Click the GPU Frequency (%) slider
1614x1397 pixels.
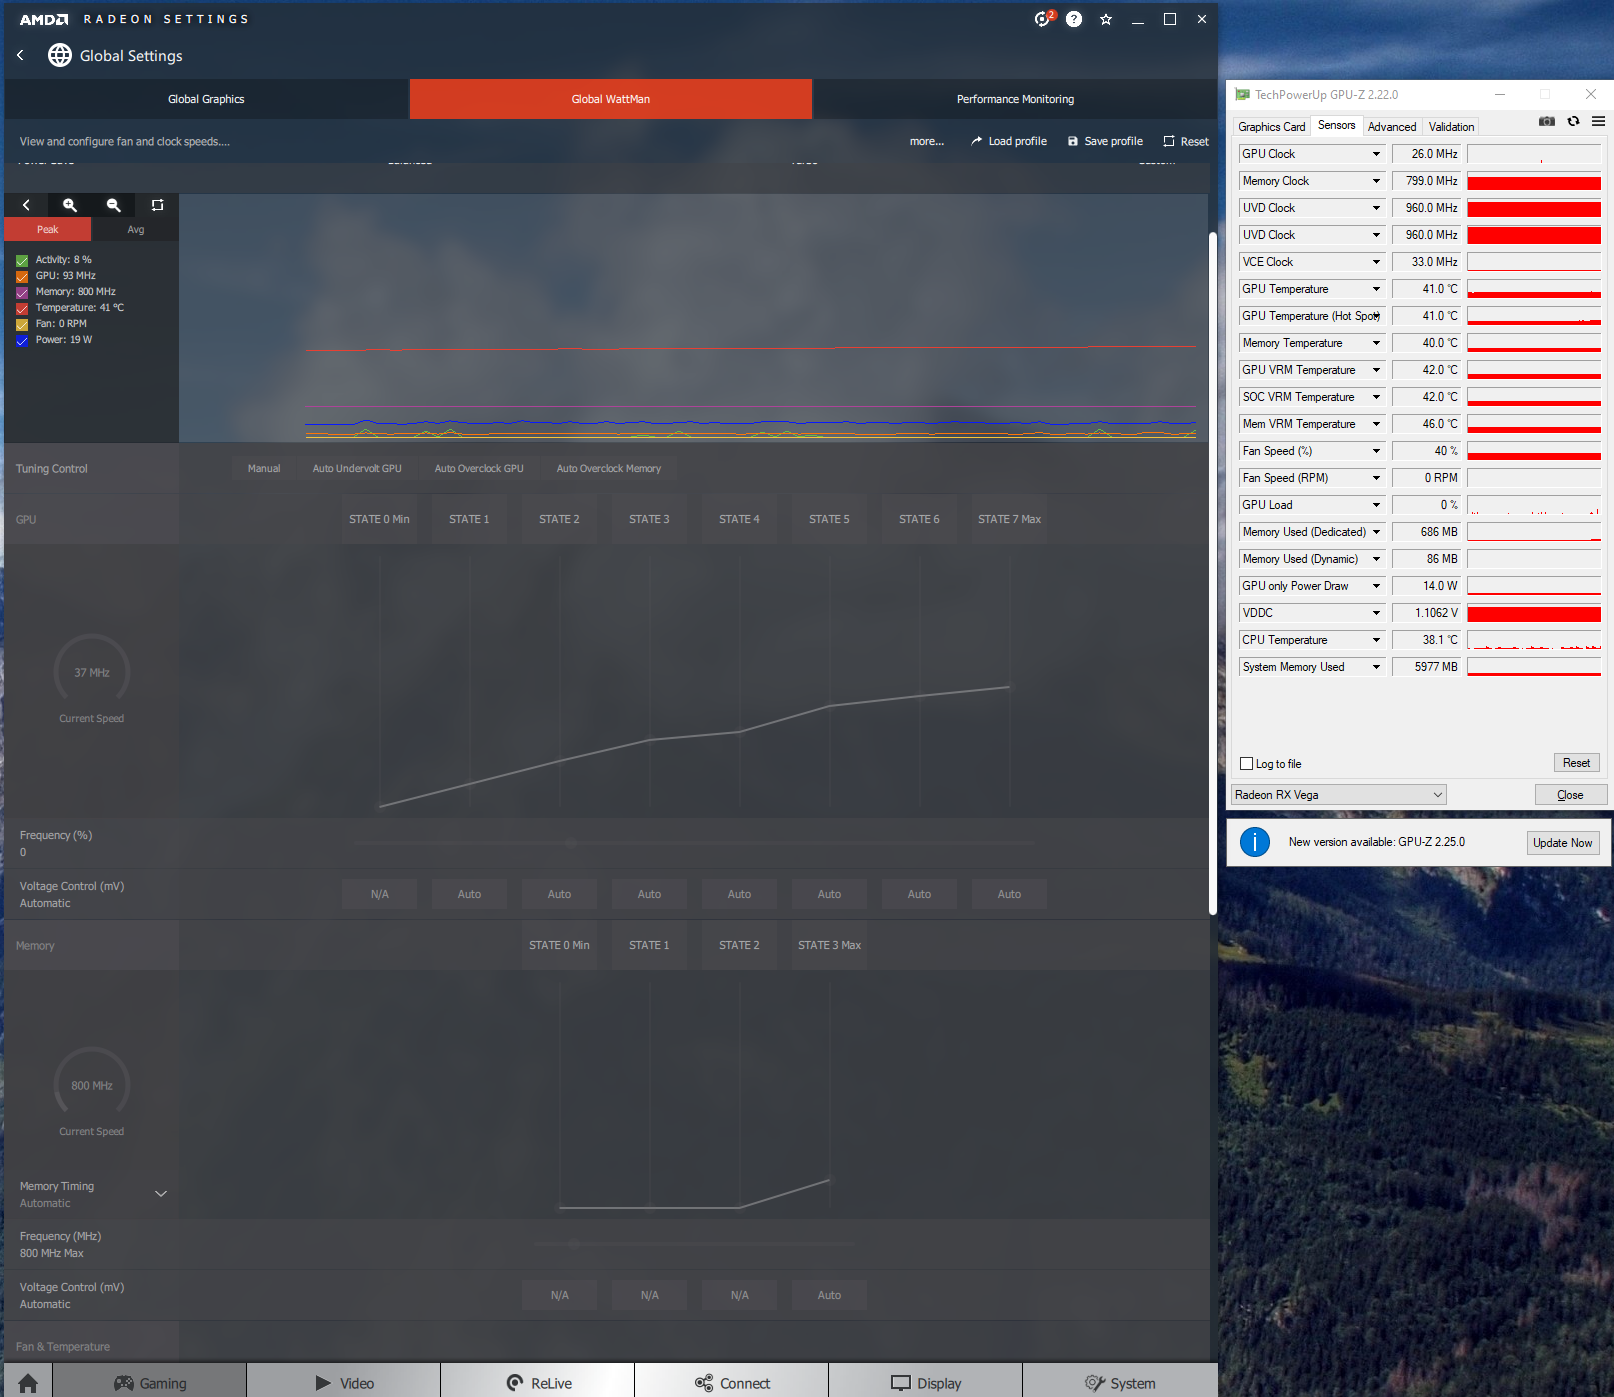[x=695, y=843]
